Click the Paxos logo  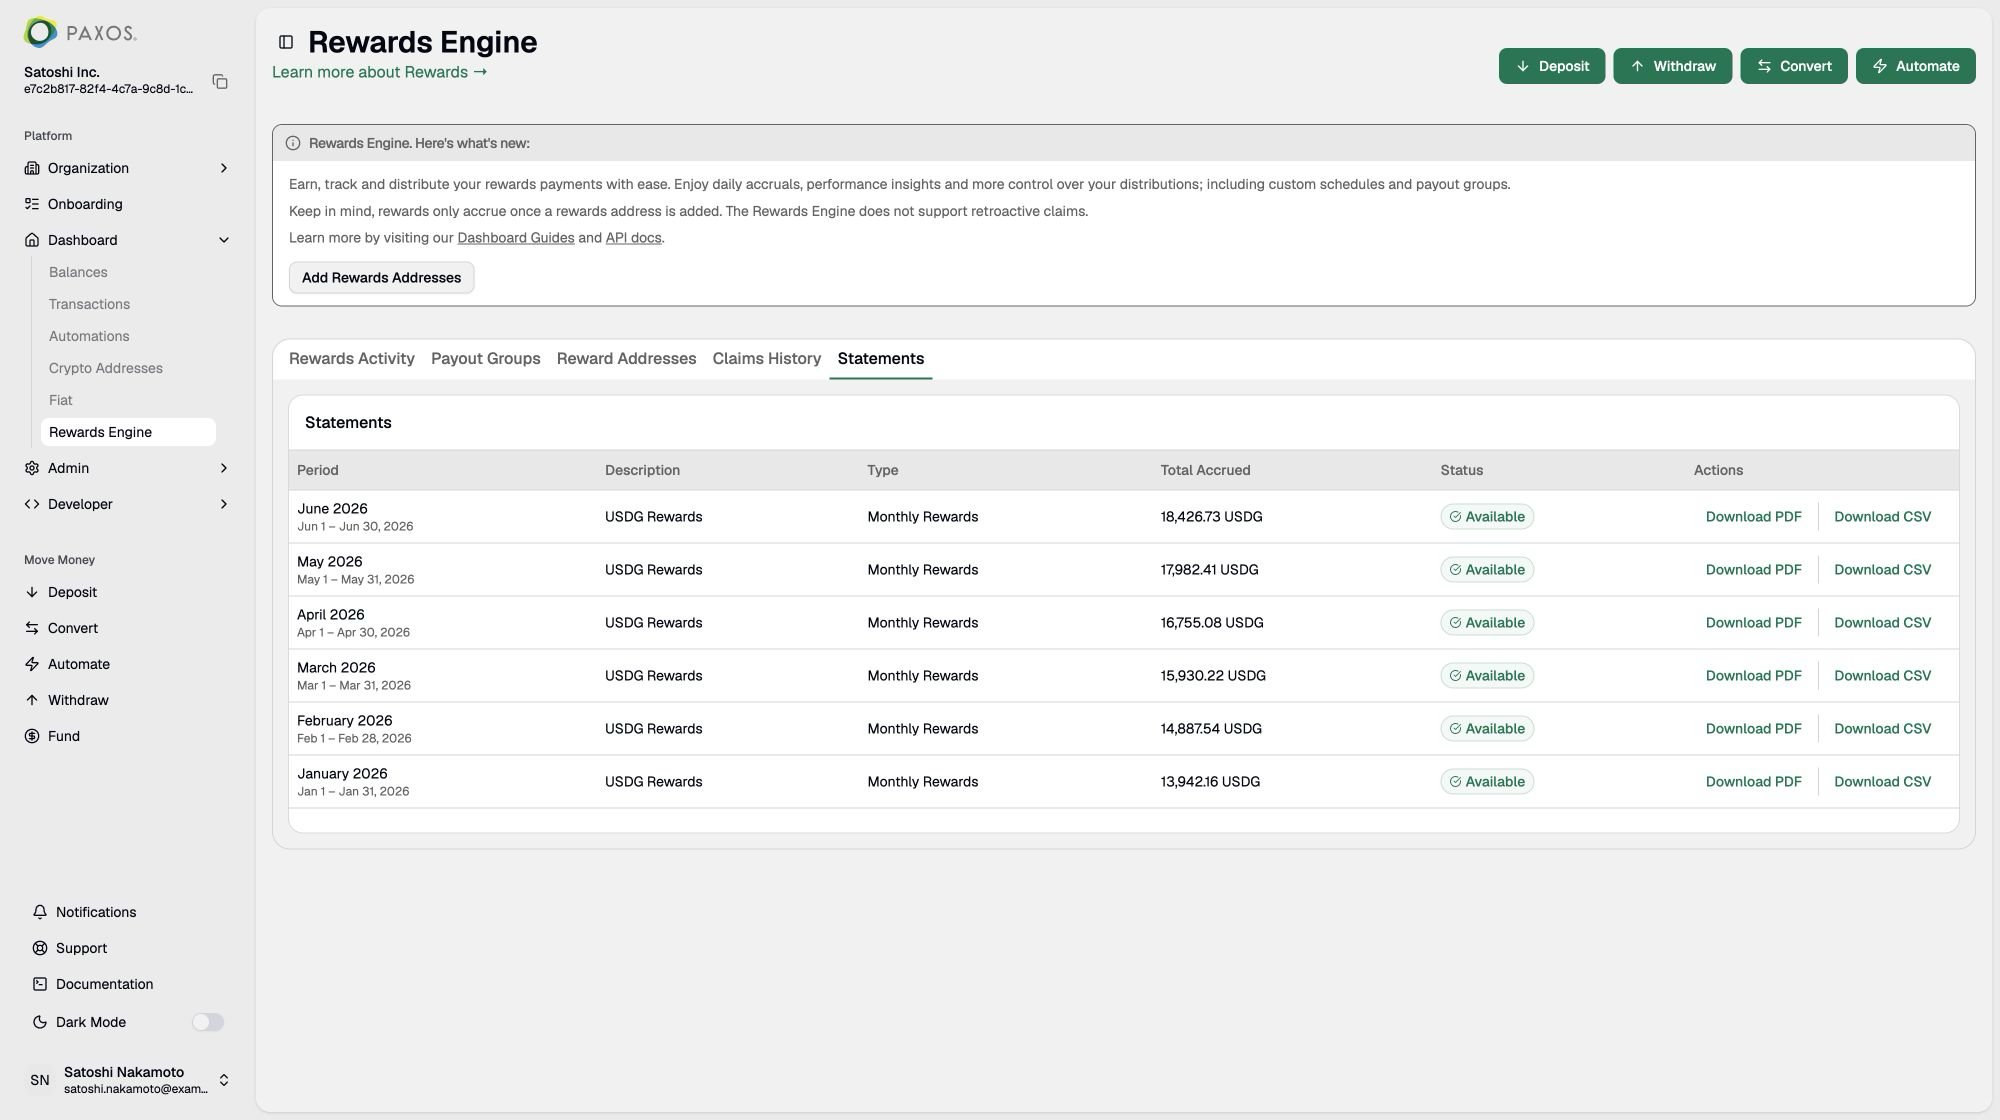80,33
